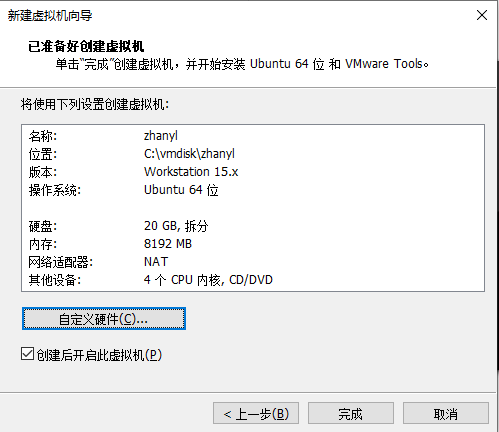
Task: Select the 内存 8192 MB row
Action: click(x=253, y=244)
